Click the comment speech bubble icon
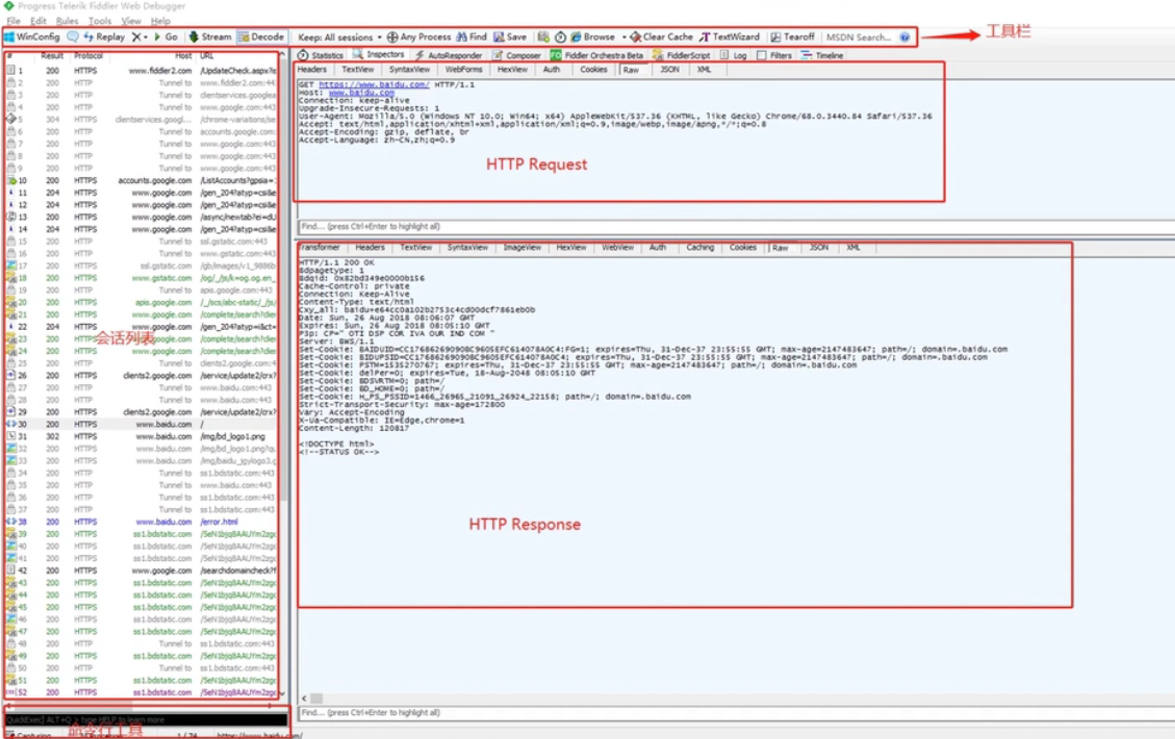The height and width of the screenshot is (739, 1175). coord(73,37)
